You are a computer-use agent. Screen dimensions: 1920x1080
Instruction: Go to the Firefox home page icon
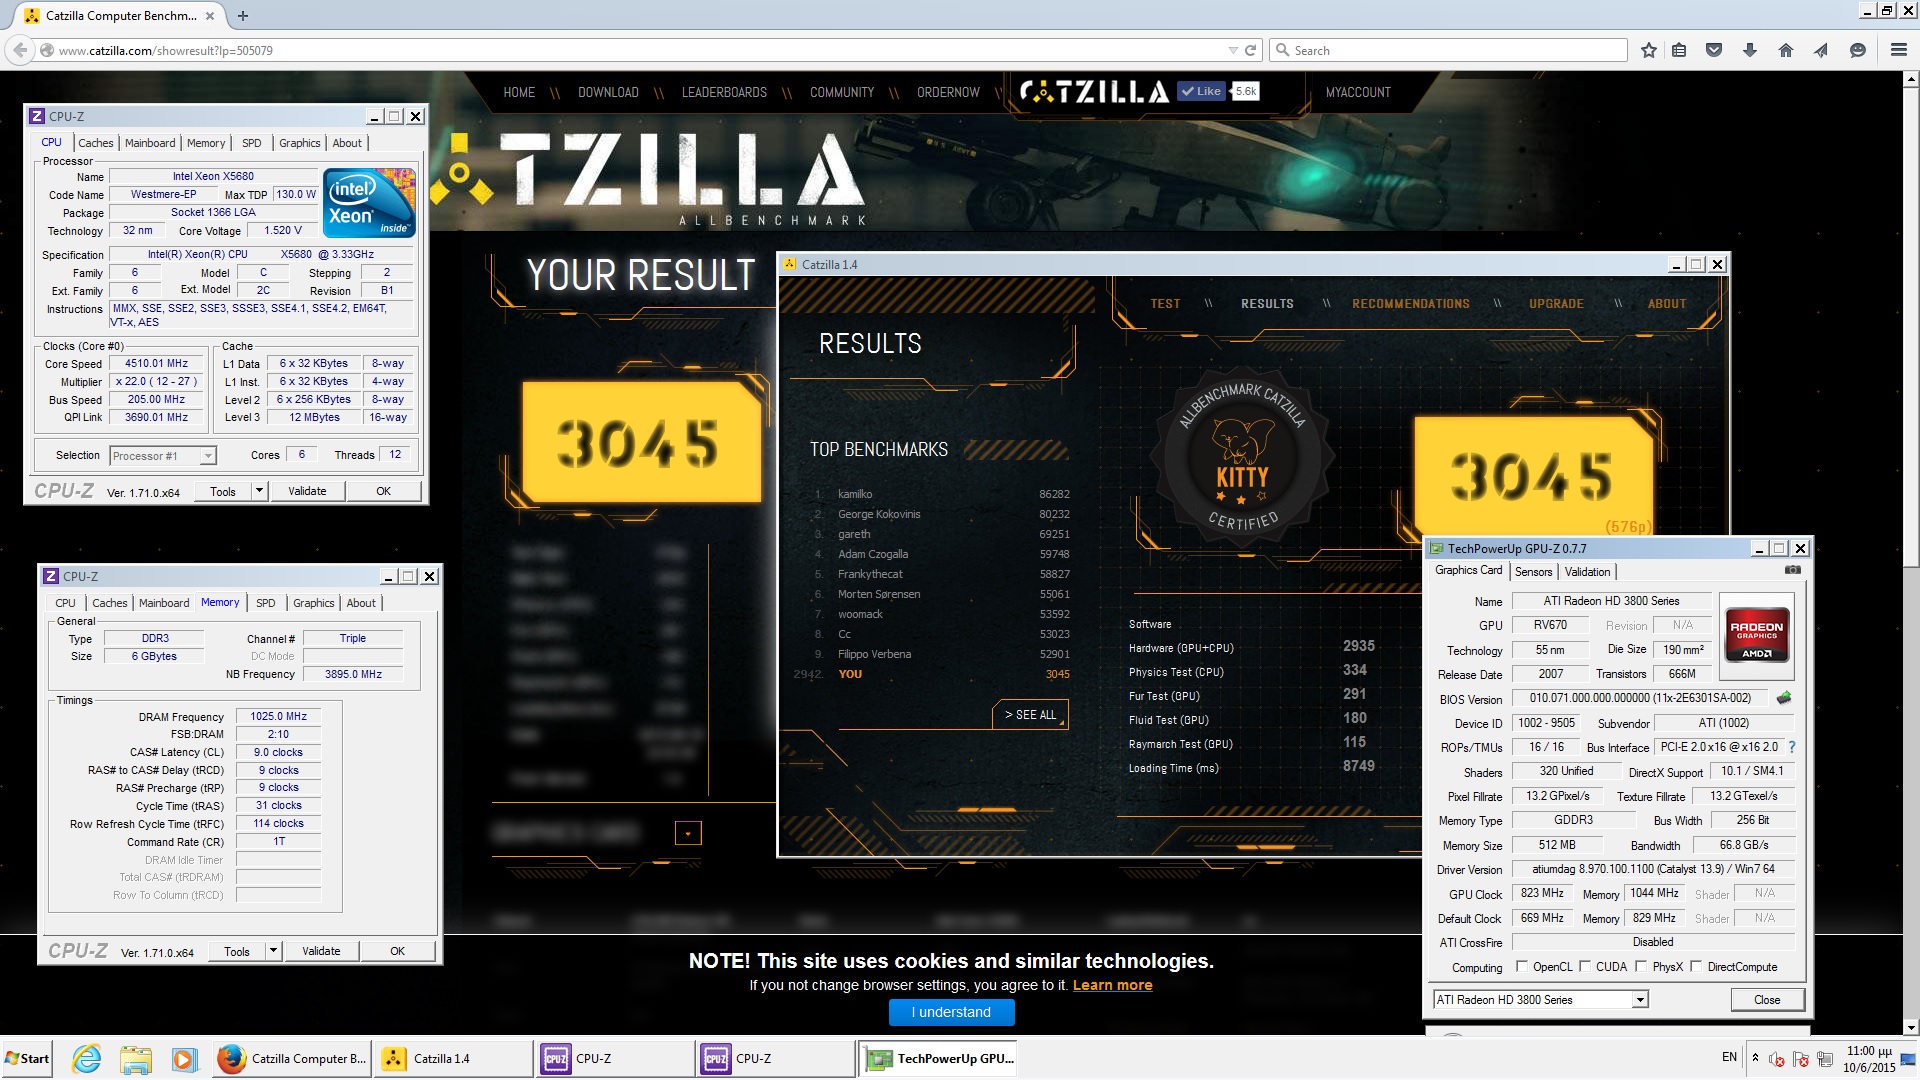pos(1786,50)
